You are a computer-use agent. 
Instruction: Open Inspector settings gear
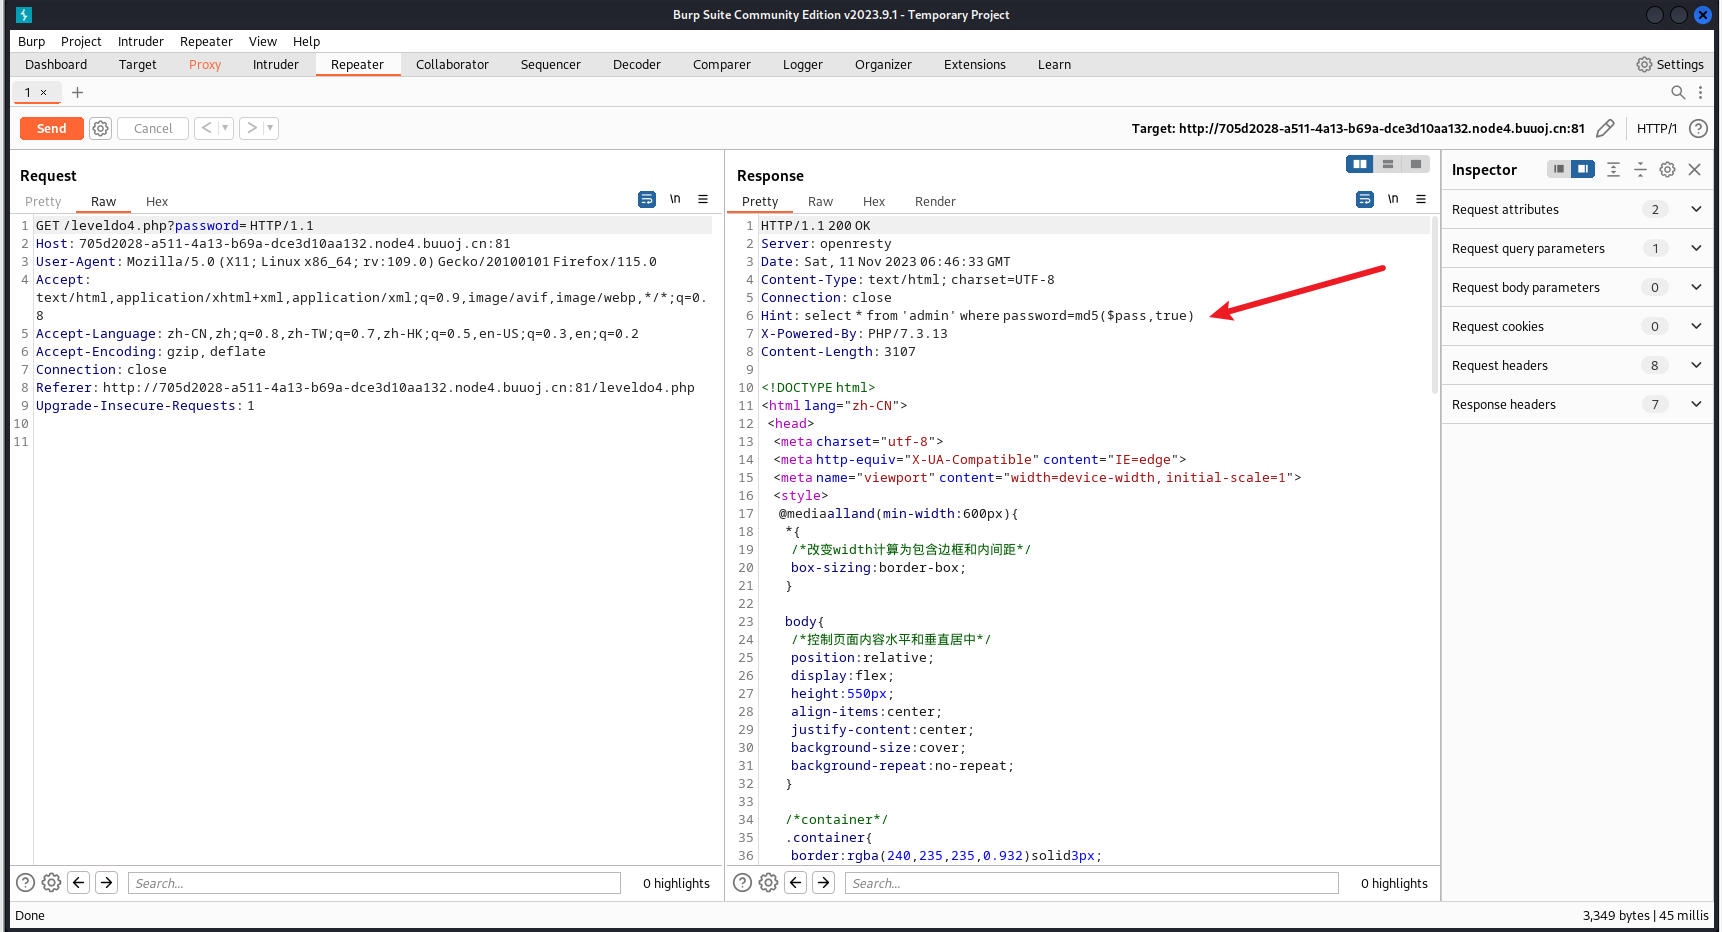pos(1667,169)
